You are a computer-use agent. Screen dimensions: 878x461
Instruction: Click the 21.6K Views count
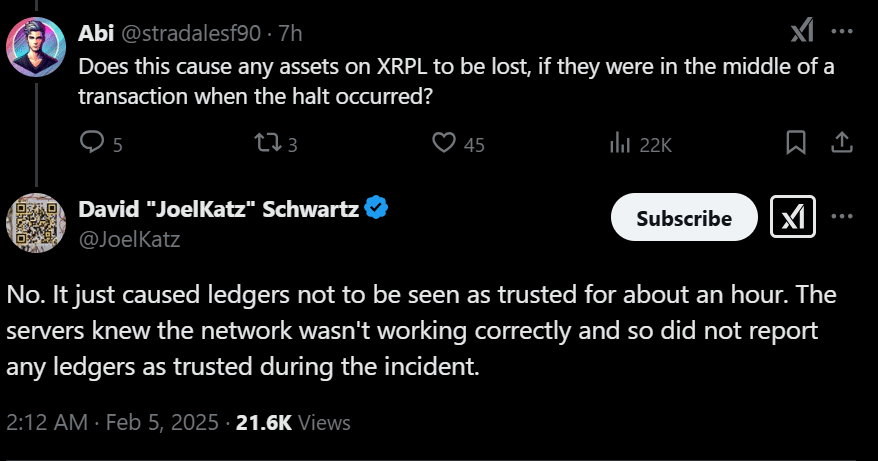294,423
